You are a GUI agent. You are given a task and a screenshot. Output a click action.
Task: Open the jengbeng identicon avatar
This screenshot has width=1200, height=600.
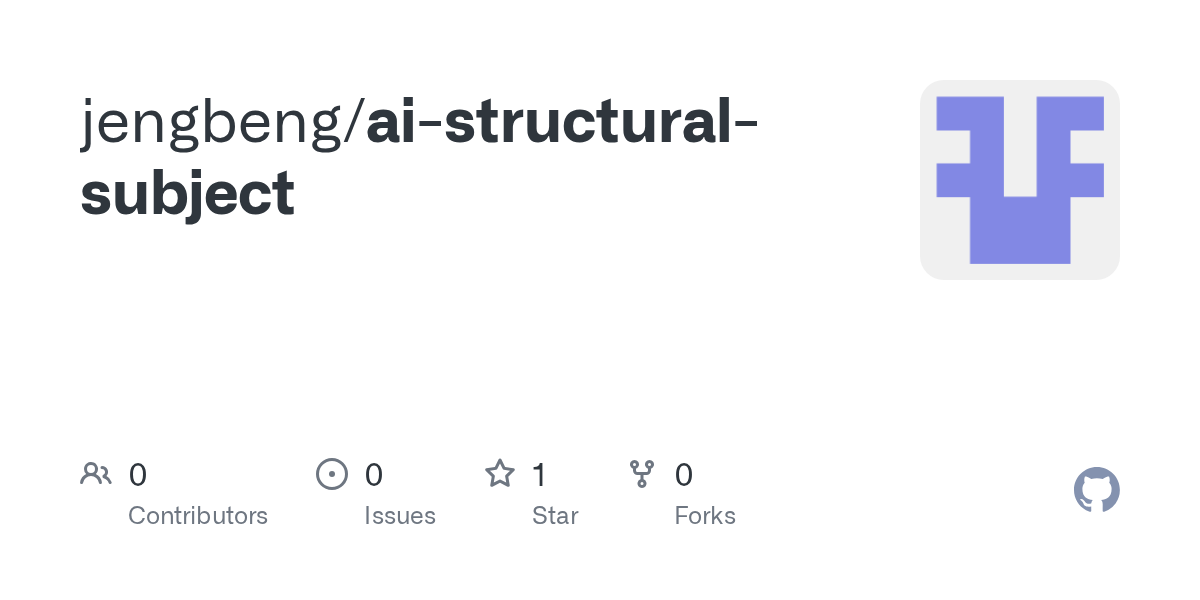point(1019,180)
